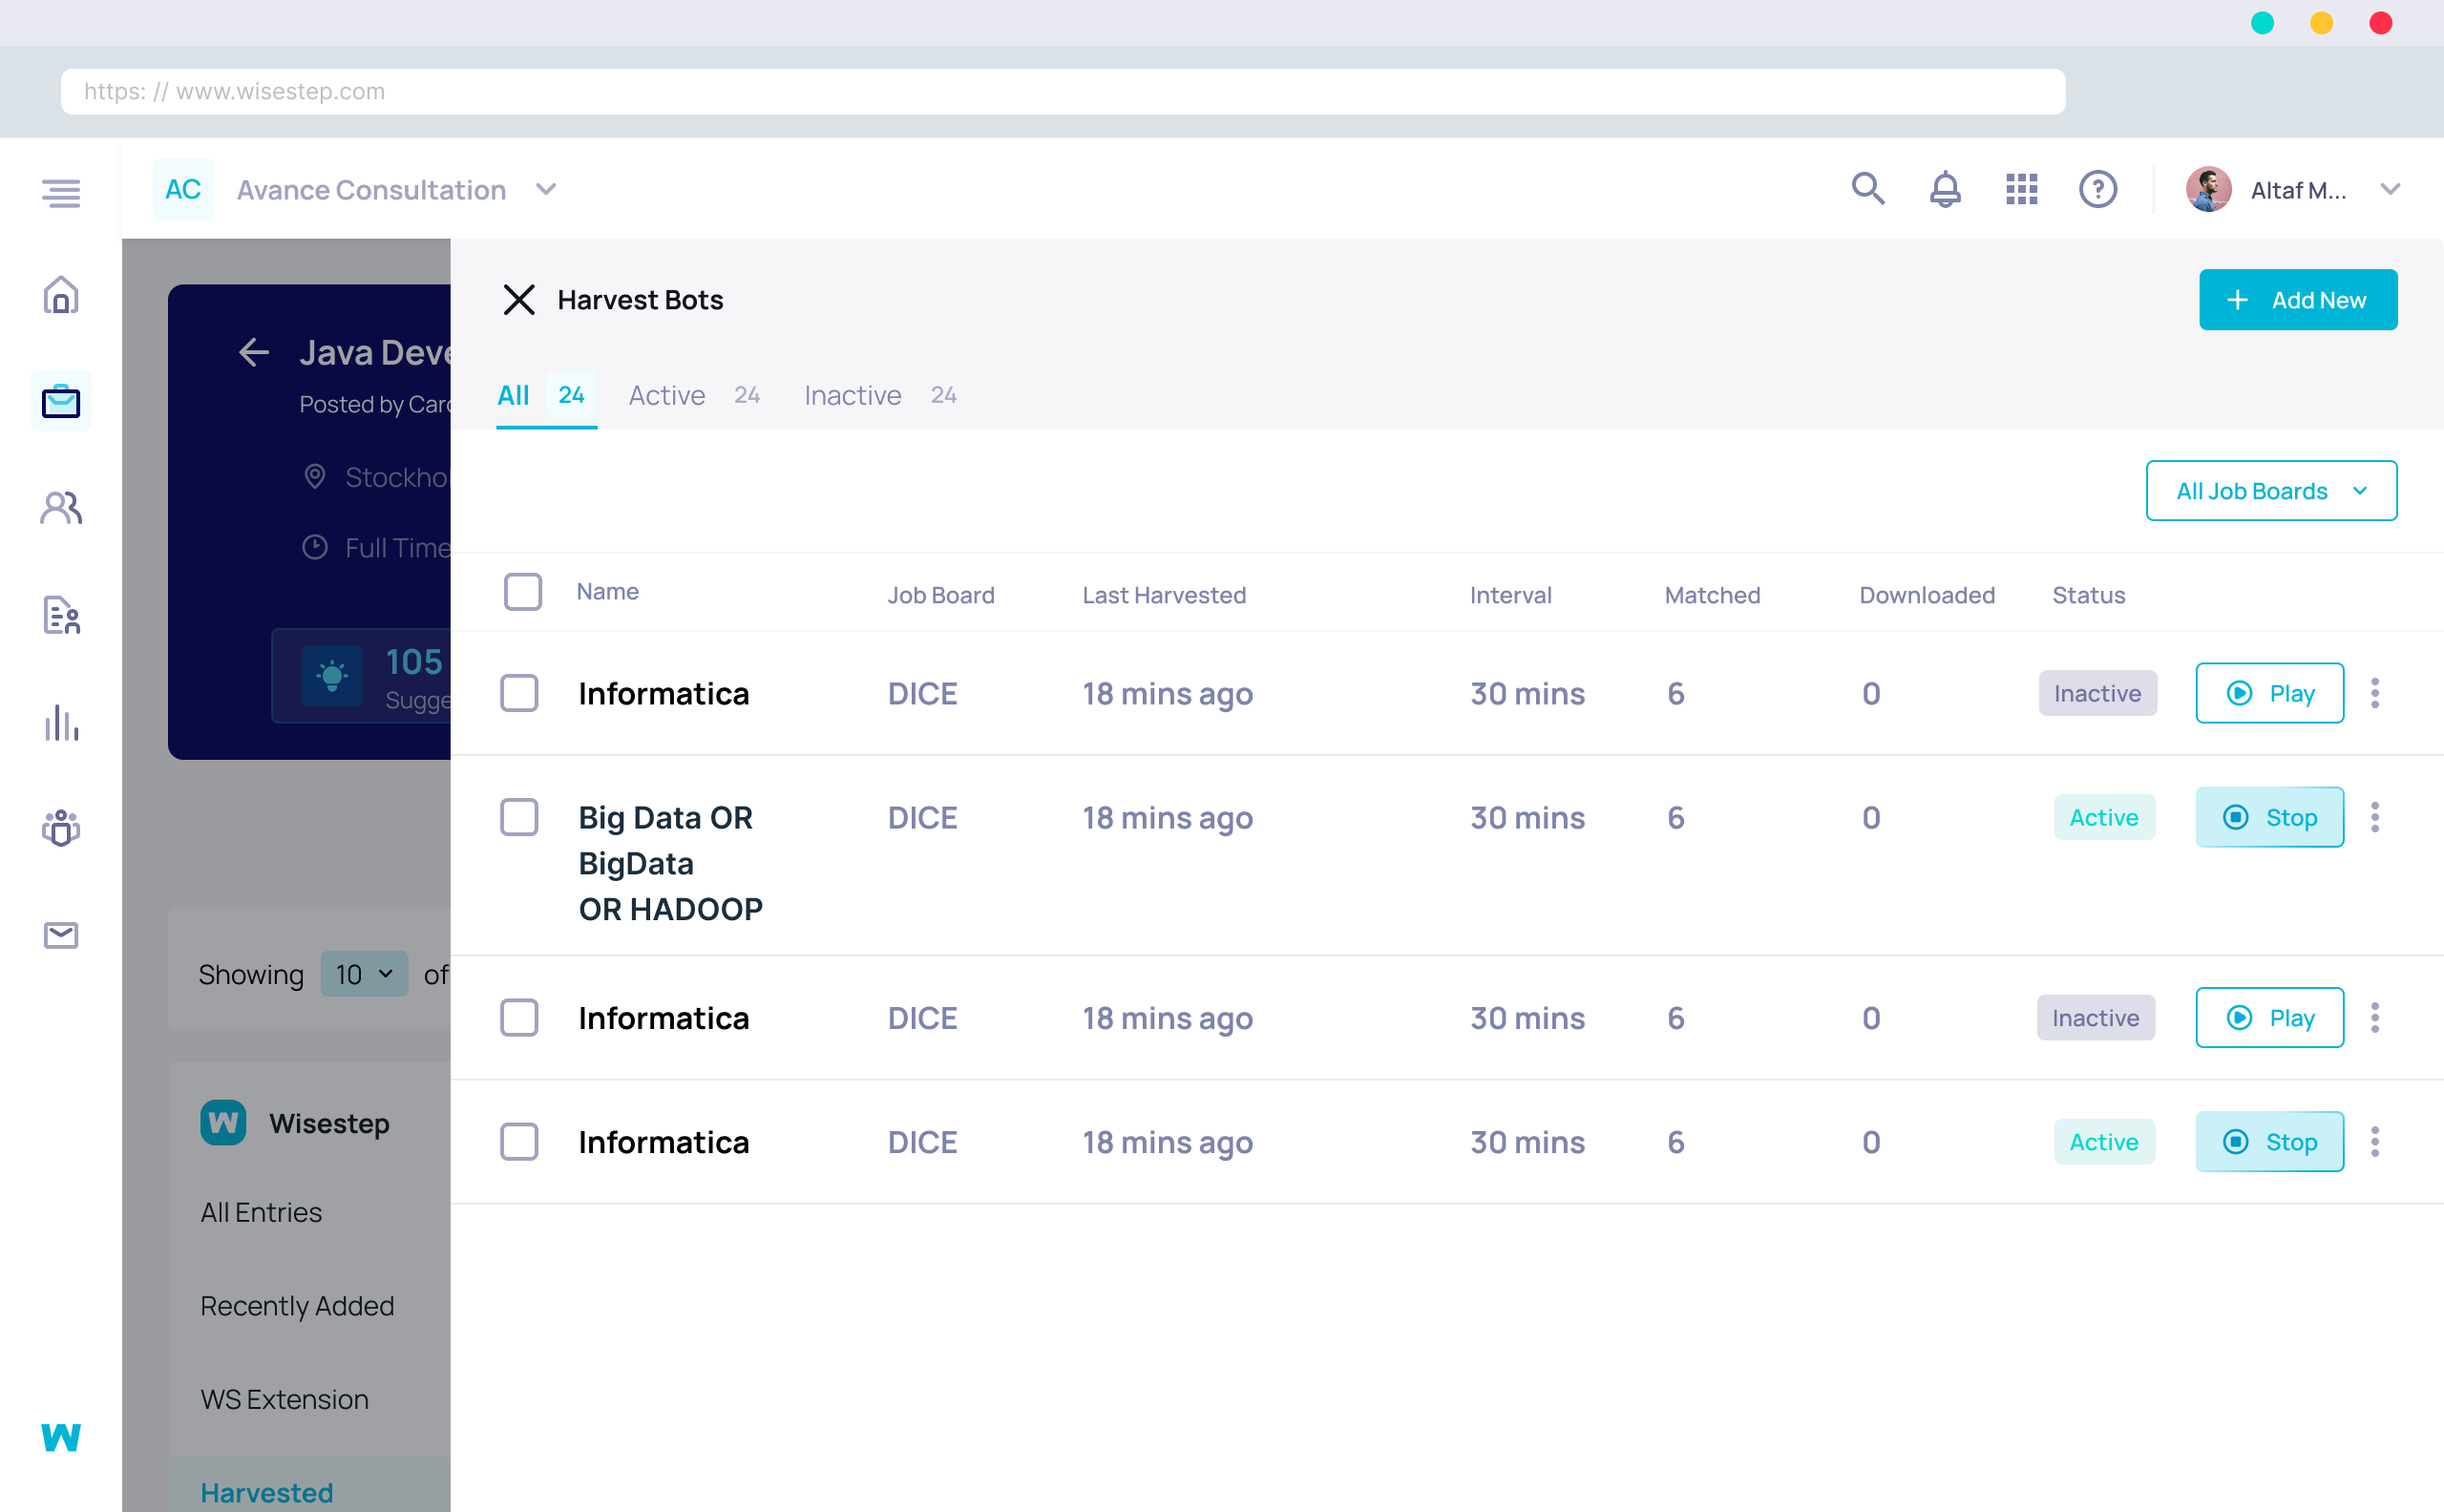This screenshot has width=2444, height=1512.
Task: Expand the Avance Consultation workspace dropdown
Action: pos(546,189)
